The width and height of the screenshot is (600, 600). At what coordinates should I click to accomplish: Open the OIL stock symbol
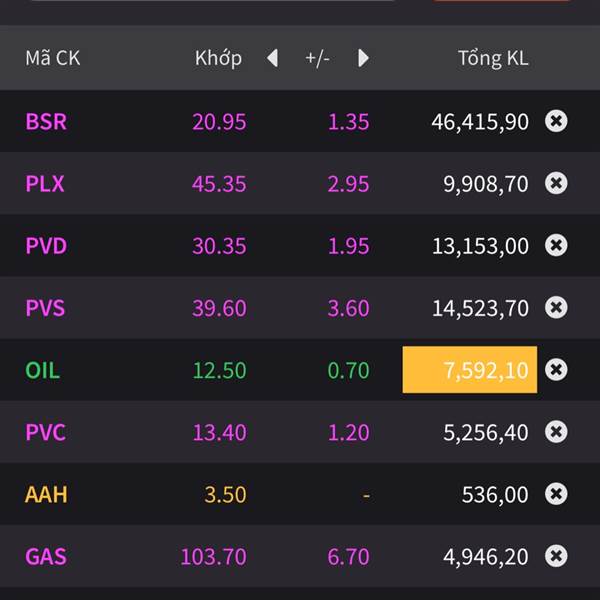[42, 370]
